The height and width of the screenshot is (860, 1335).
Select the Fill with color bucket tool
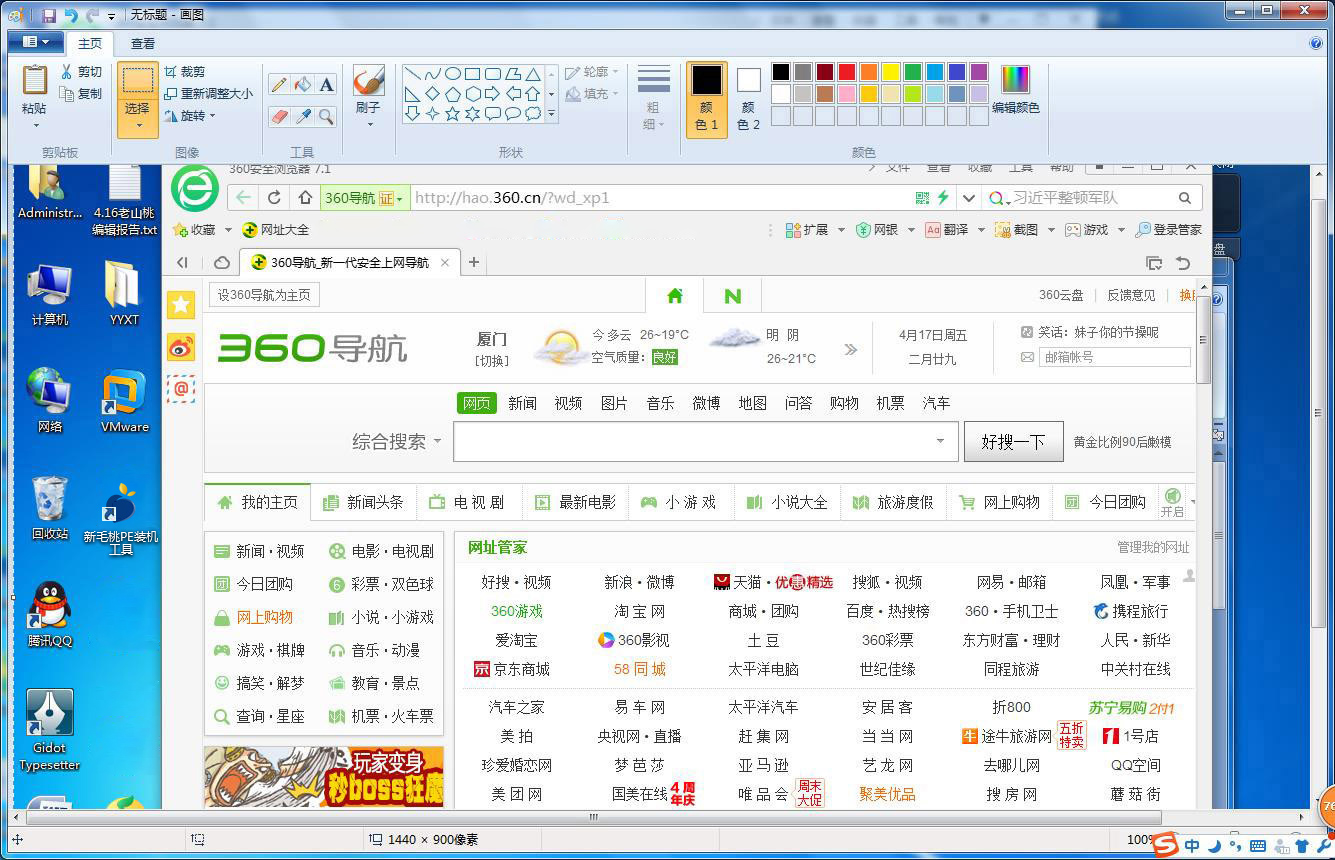[303, 85]
